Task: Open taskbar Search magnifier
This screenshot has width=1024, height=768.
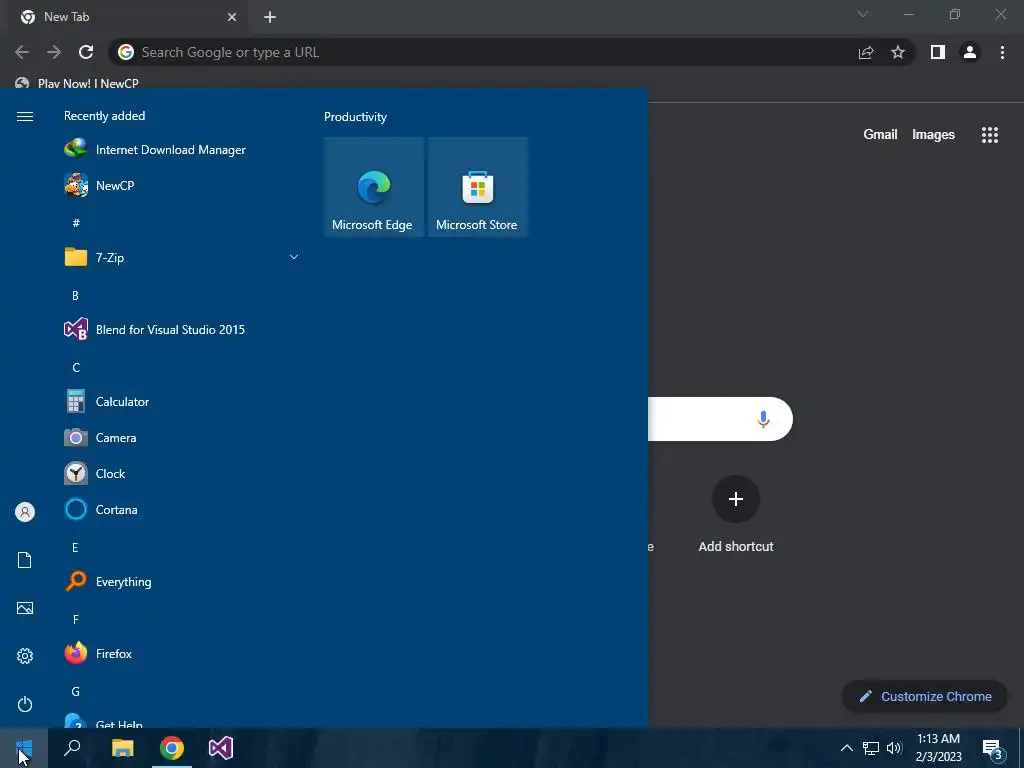Action: [x=72, y=748]
